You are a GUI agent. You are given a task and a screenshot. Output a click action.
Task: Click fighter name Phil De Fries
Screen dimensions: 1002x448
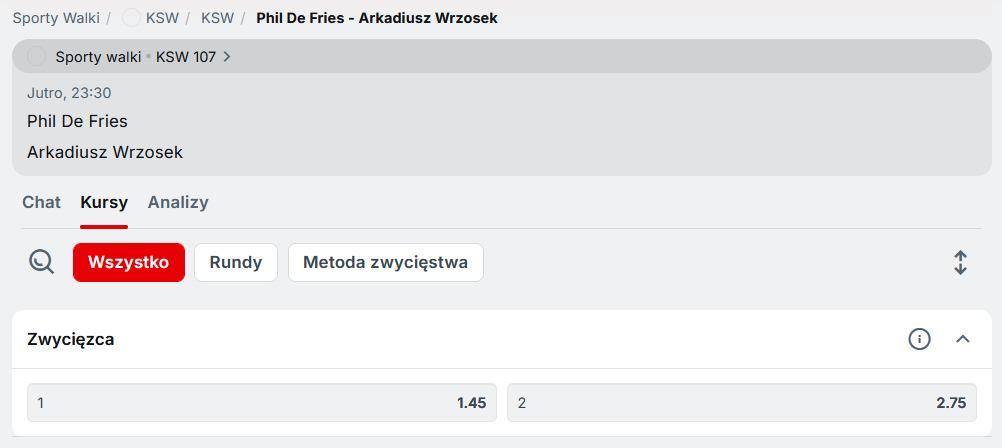[77, 121]
